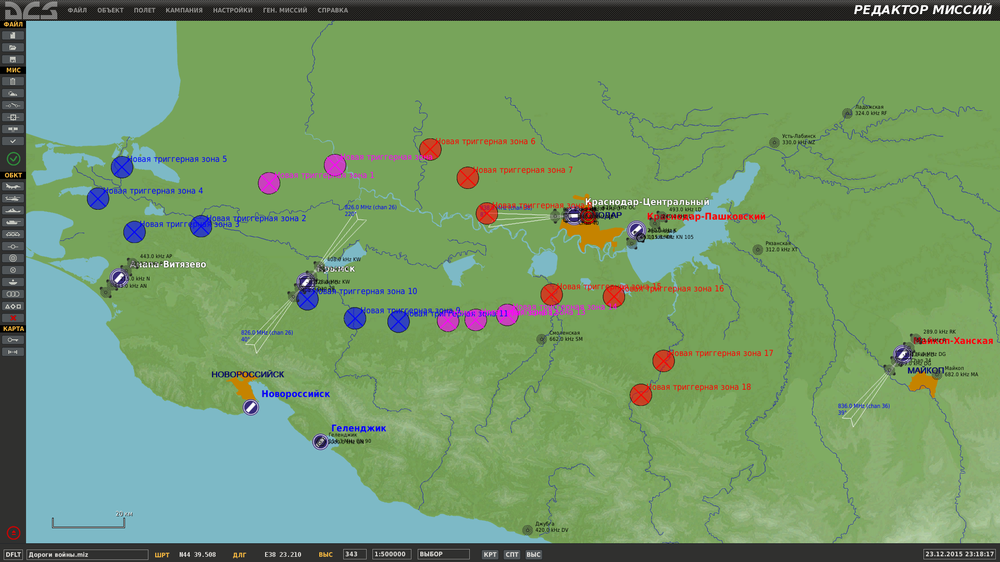Select the Майкоп-Ханская airfield icon
1000x562 pixels.
(902, 354)
